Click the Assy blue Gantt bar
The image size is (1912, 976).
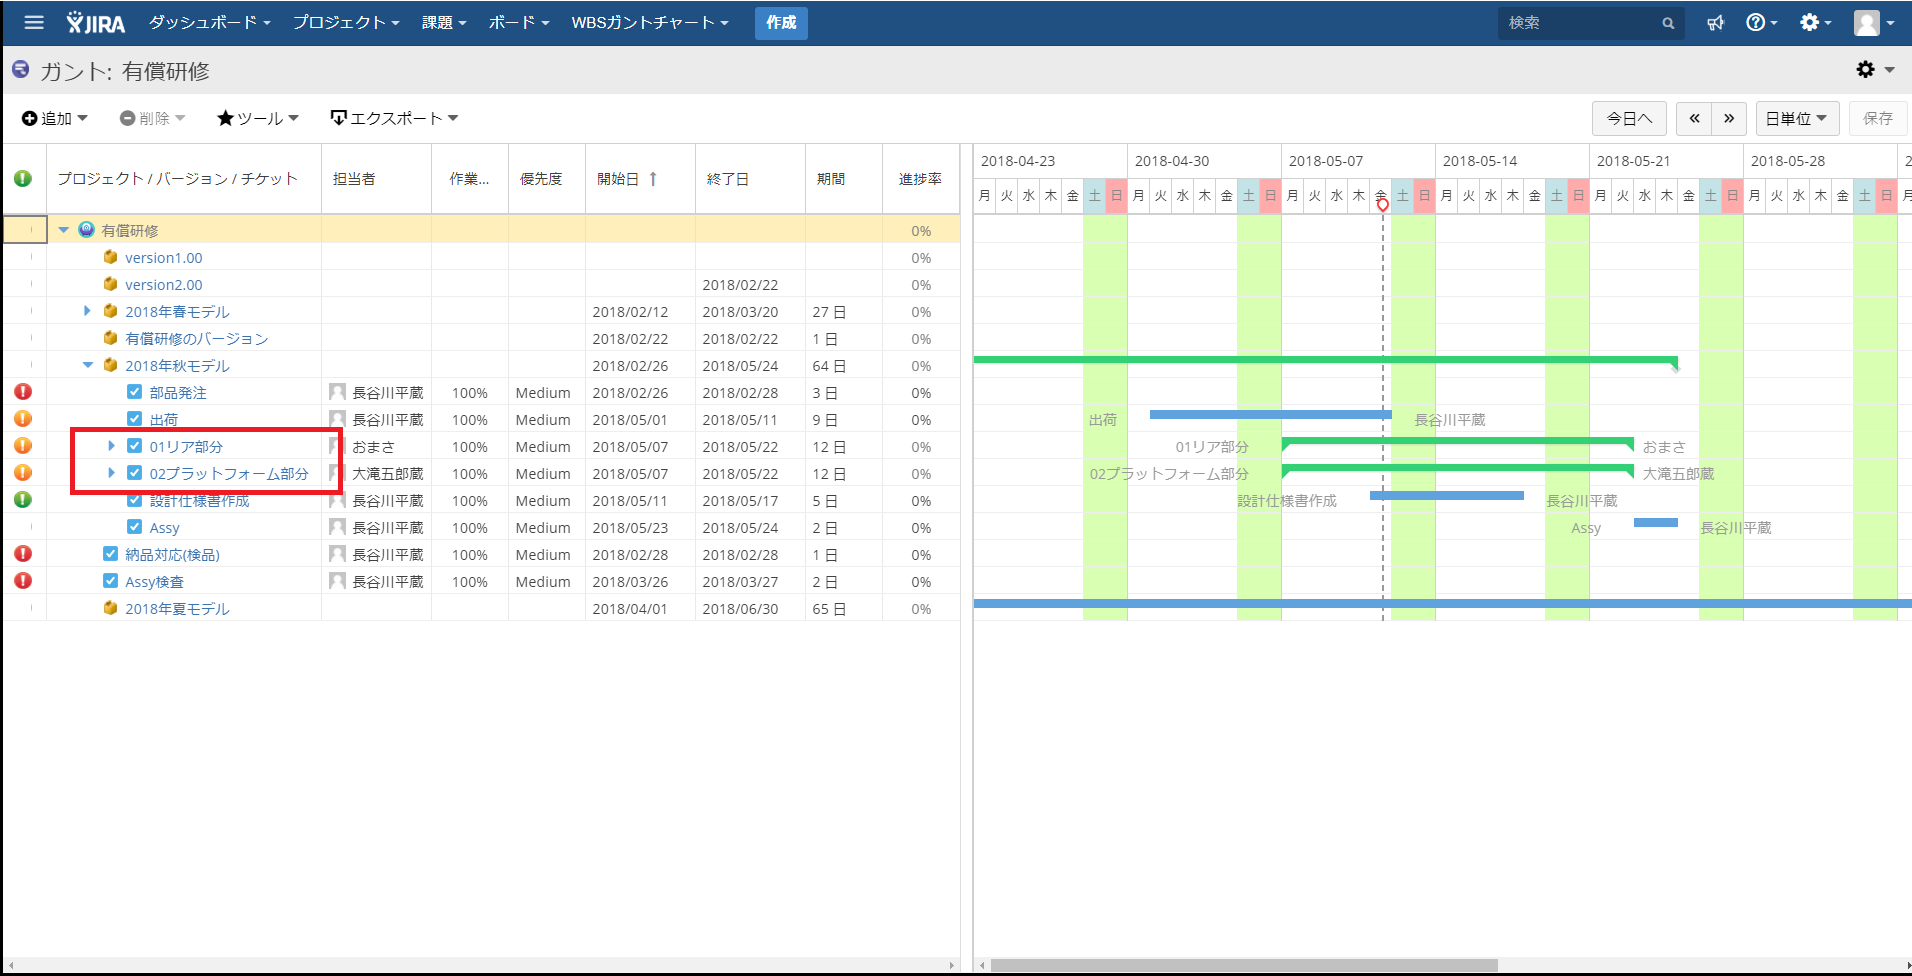coord(1656,522)
